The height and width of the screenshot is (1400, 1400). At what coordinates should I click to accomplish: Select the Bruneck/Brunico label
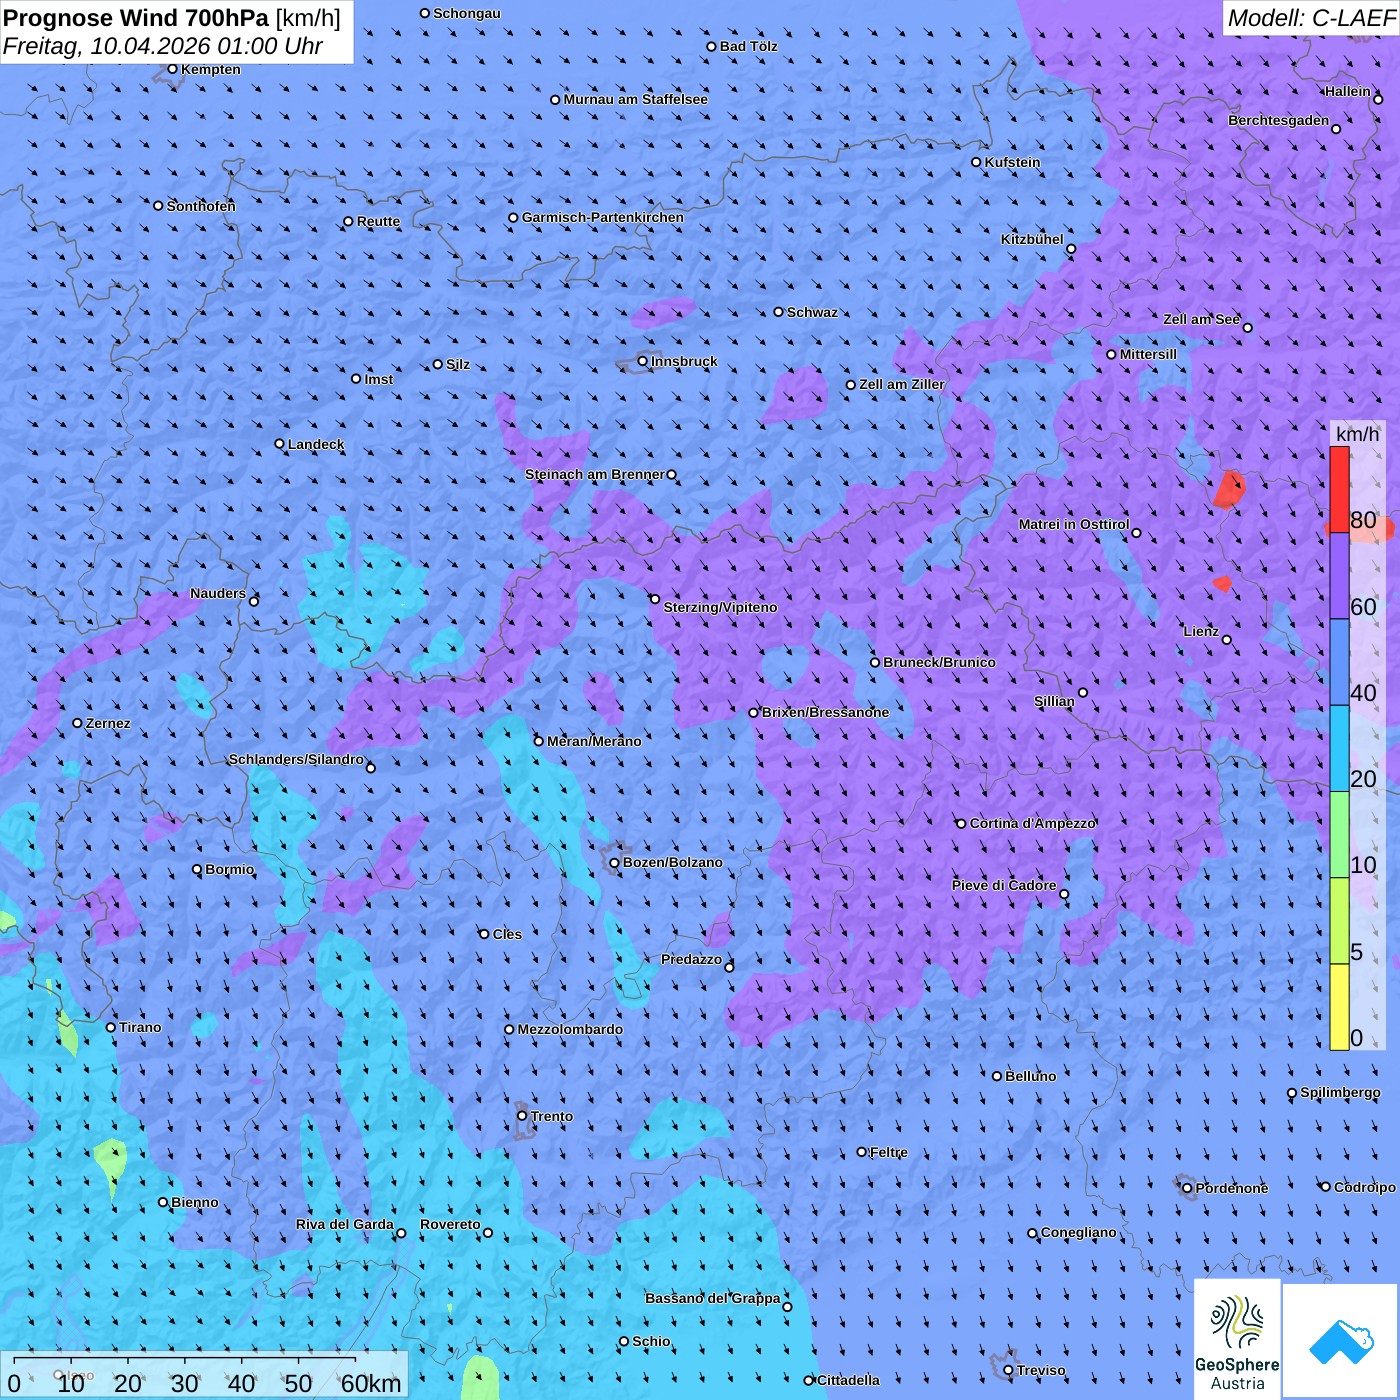click(x=939, y=662)
